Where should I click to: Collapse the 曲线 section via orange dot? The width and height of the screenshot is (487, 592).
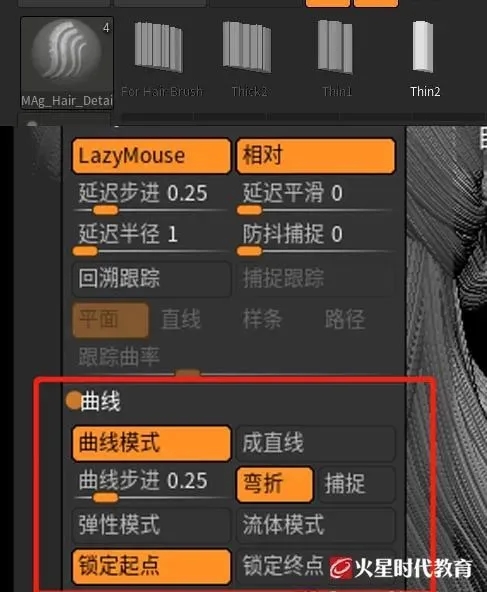pos(73,400)
